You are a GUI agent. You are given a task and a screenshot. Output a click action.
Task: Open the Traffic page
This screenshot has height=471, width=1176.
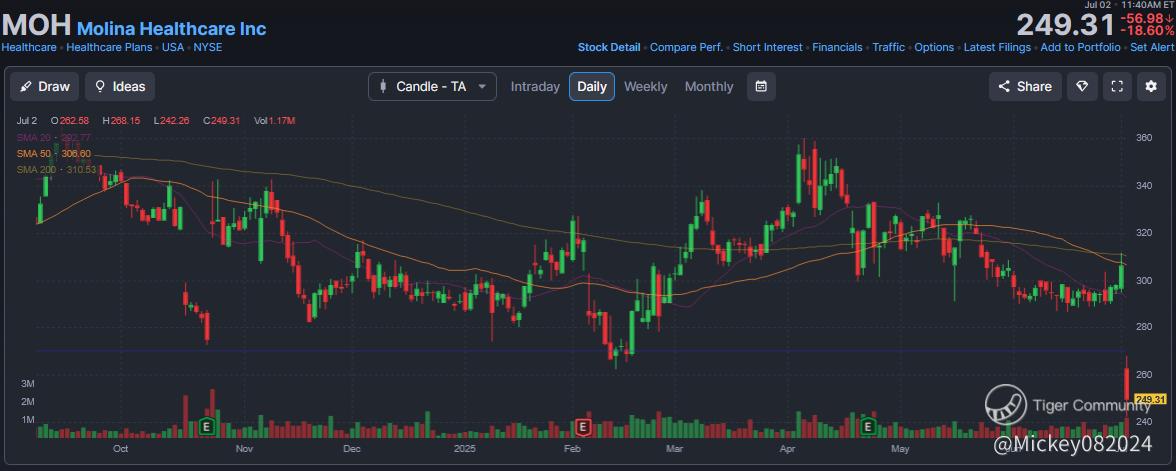coord(889,47)
